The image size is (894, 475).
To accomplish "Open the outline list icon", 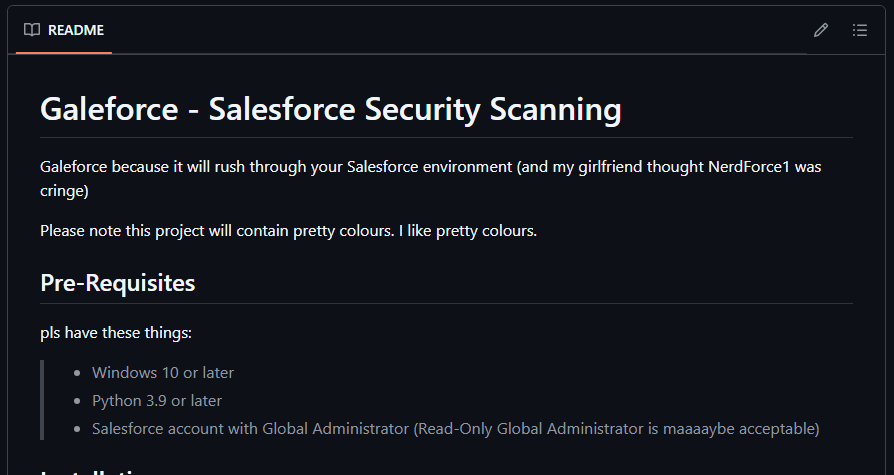I will point(860,30).
